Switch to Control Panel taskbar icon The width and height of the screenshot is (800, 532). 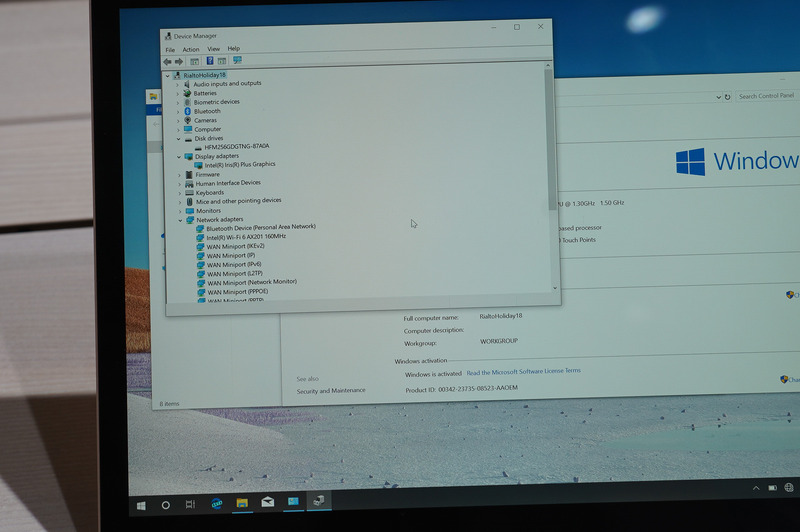[x=293, y=502]
